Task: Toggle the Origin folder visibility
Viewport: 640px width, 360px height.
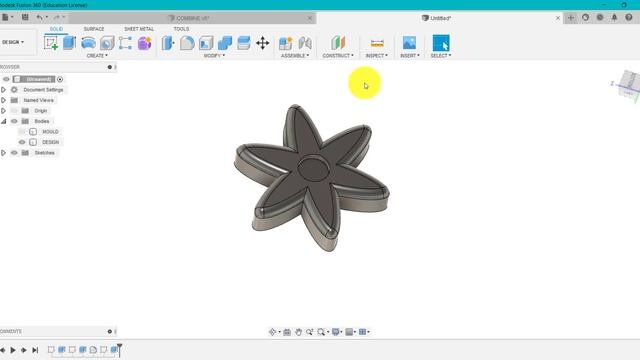Action: (x=14, y=111)
